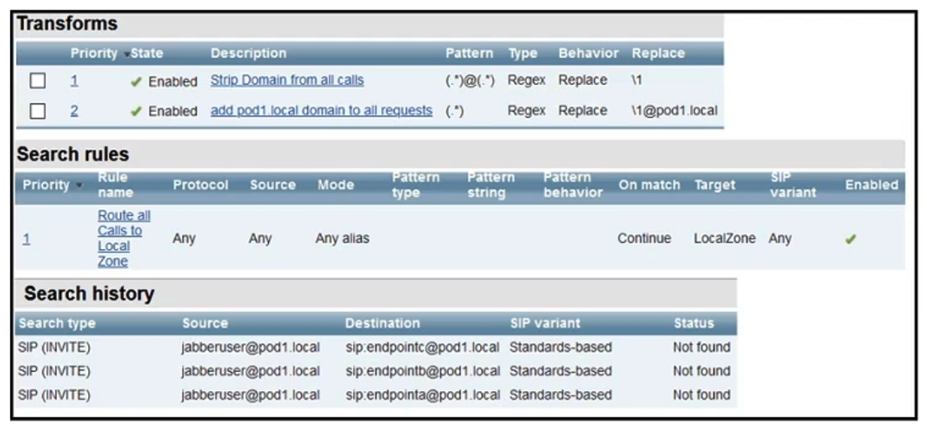Viewport: 927px width, 430px height.
Task: Select the 'Any alias' mode cell
Action: (343, 238)
